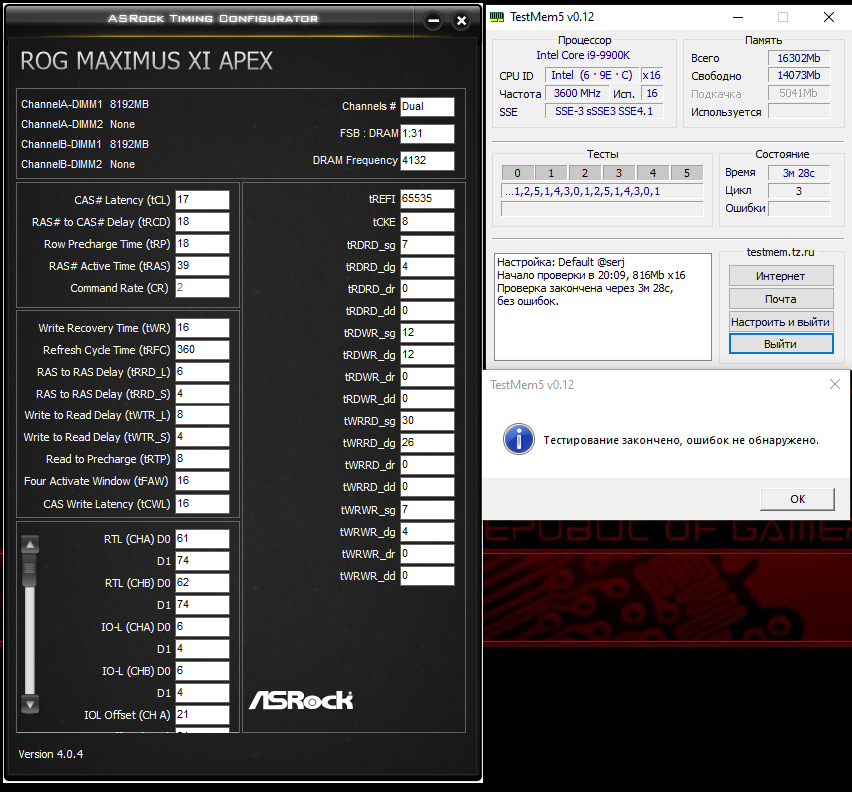Click the Всего memory value 16302Mb

point(799,58)
